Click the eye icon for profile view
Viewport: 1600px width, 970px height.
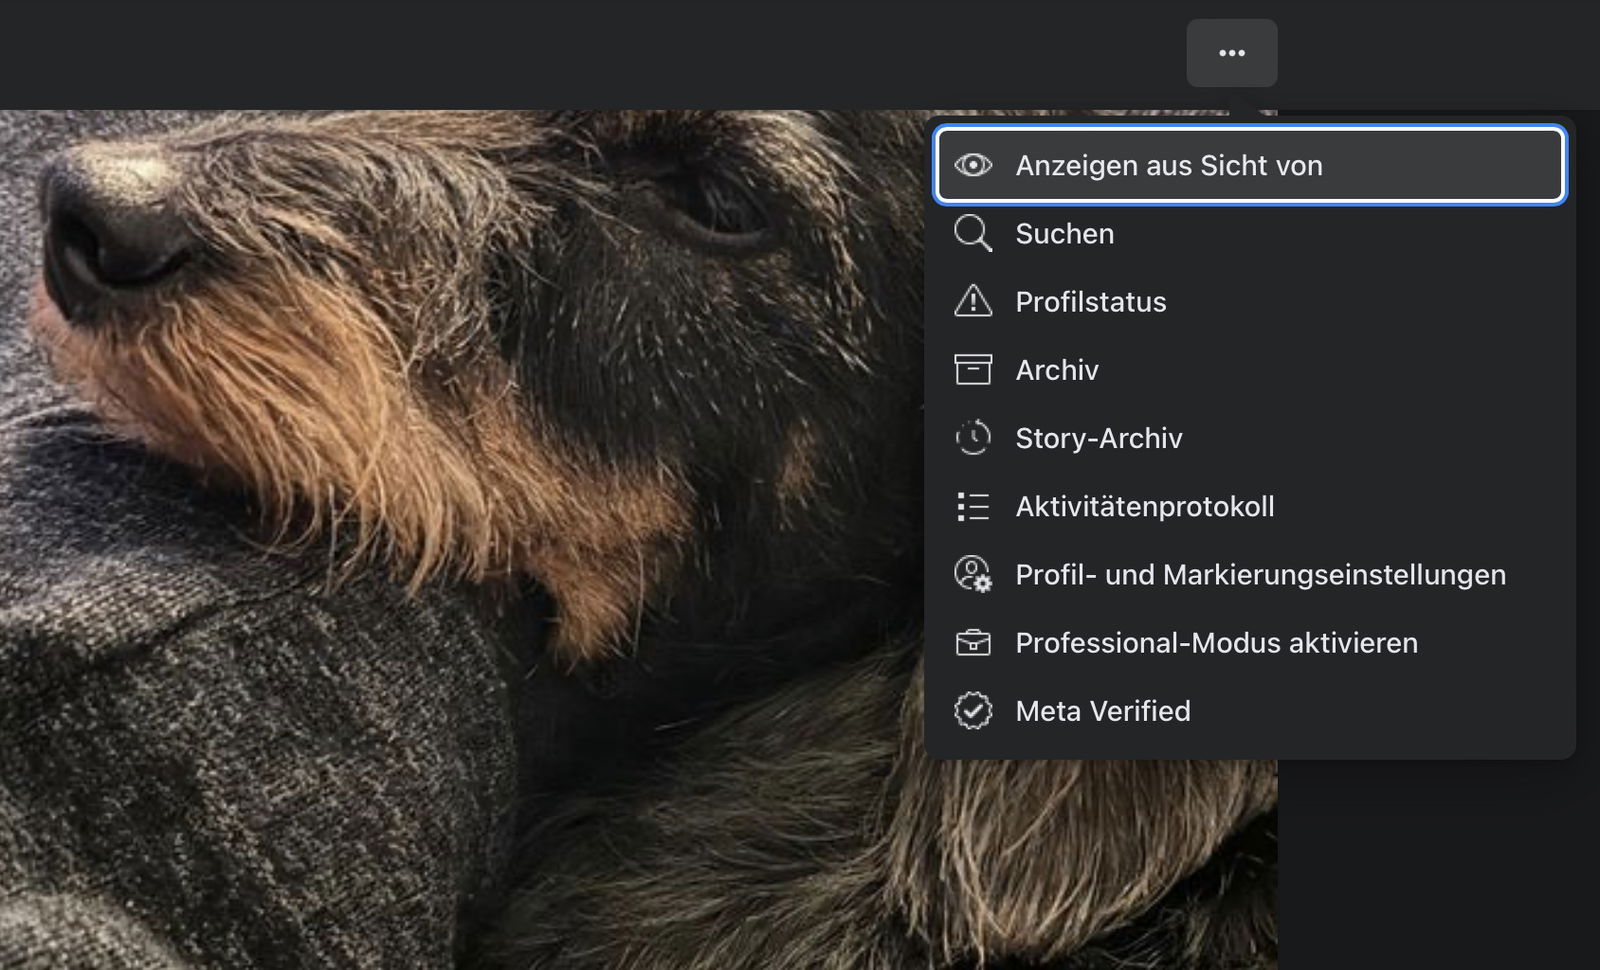(x=973, y=165)
